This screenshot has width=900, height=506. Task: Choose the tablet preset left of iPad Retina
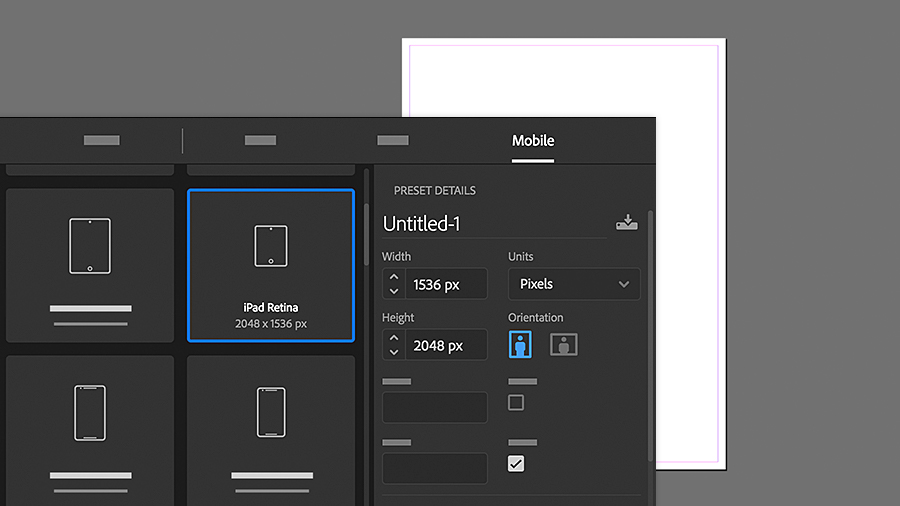tap(90, 265)
